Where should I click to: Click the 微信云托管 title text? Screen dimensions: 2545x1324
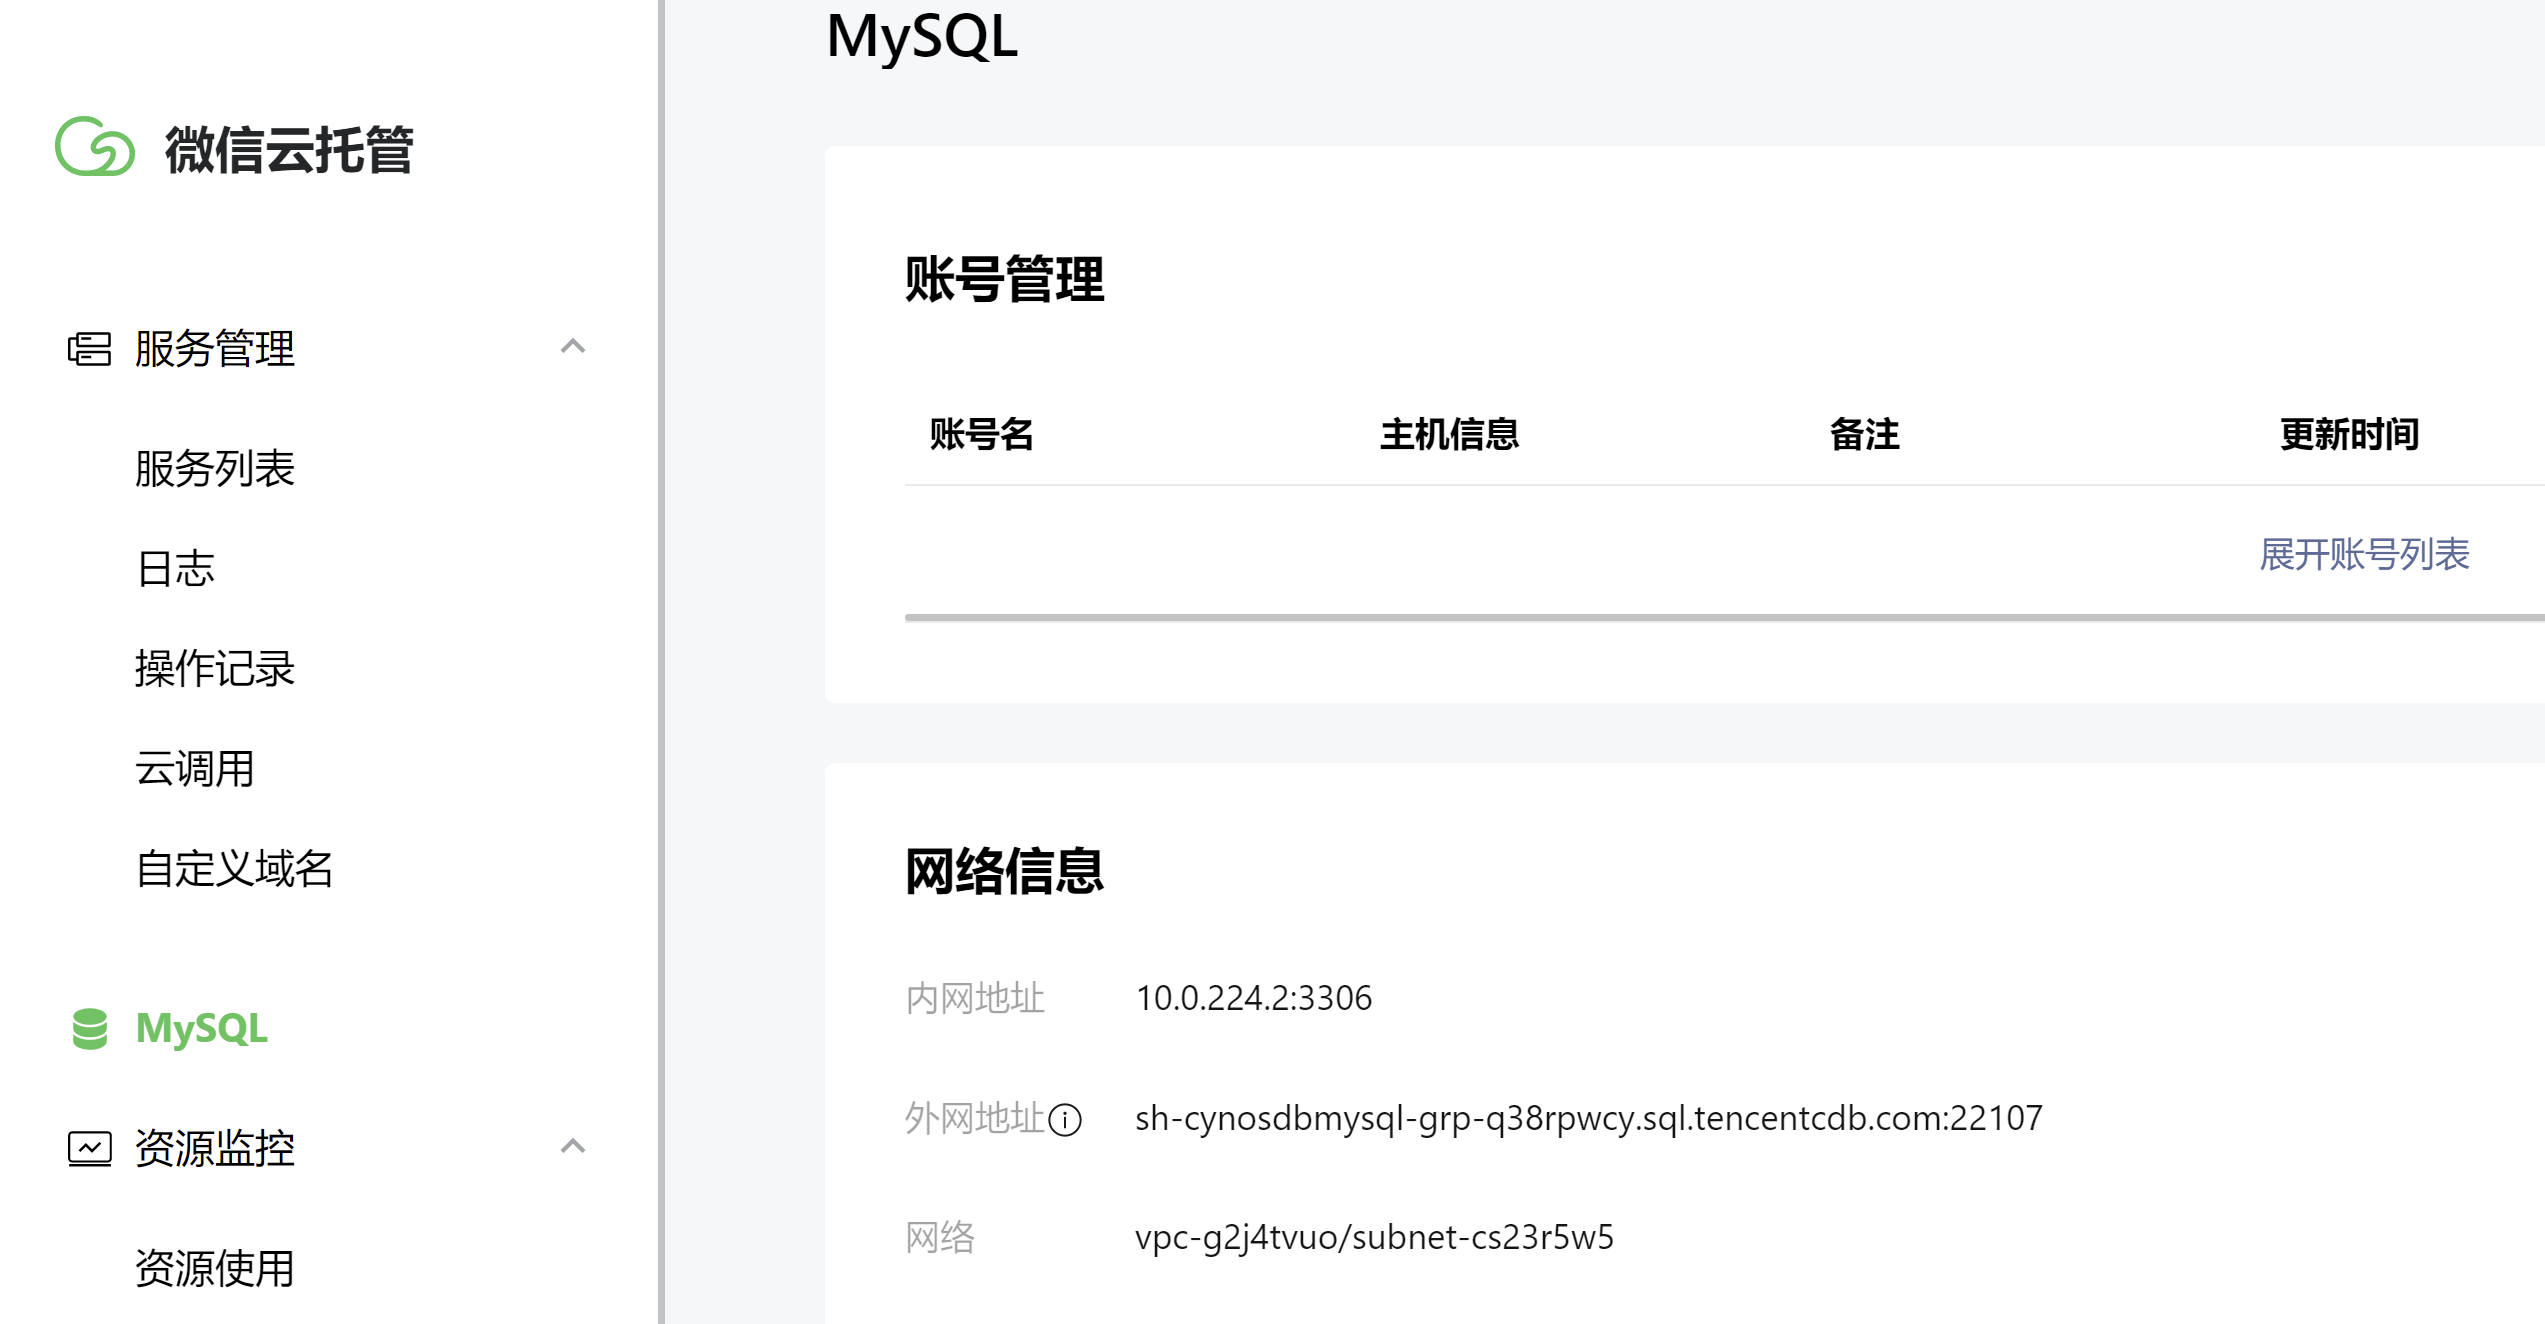click(289, 150)
